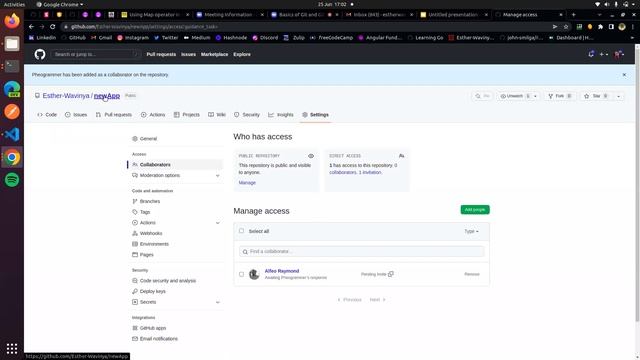
Task: Open the Security tab
Action: tap(247, 115)
